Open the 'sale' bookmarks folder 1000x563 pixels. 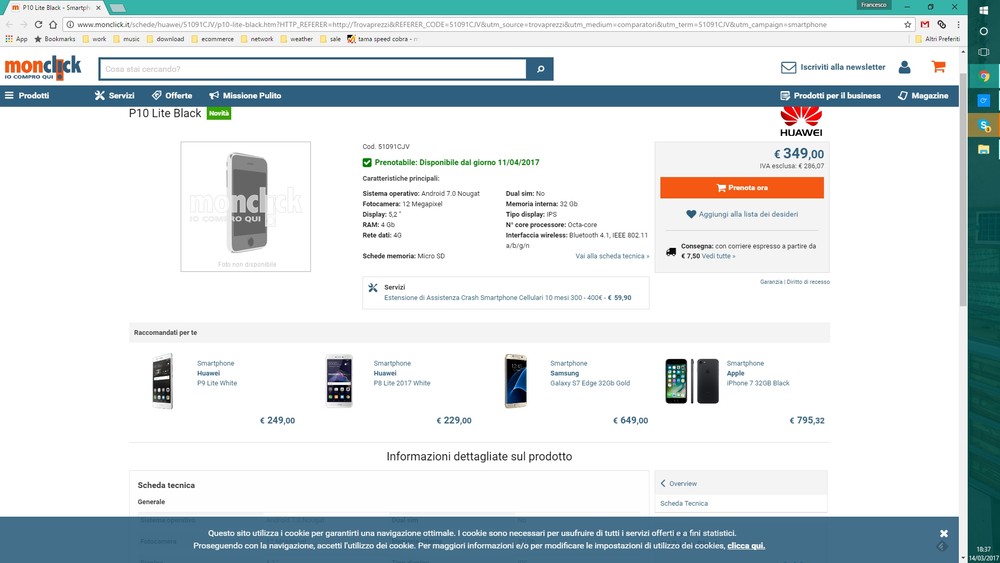(x=330, y=39)
